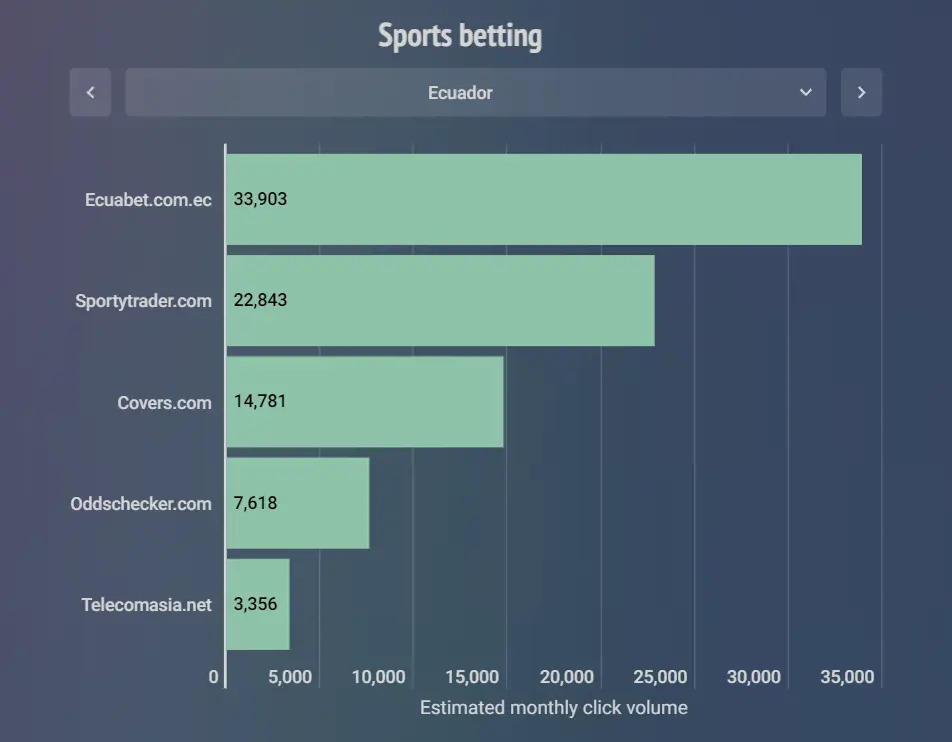Image resolution: width=952 pixels, height=742 pixels.
Task: Click the 33,903 value label
Action: point(260,199)
